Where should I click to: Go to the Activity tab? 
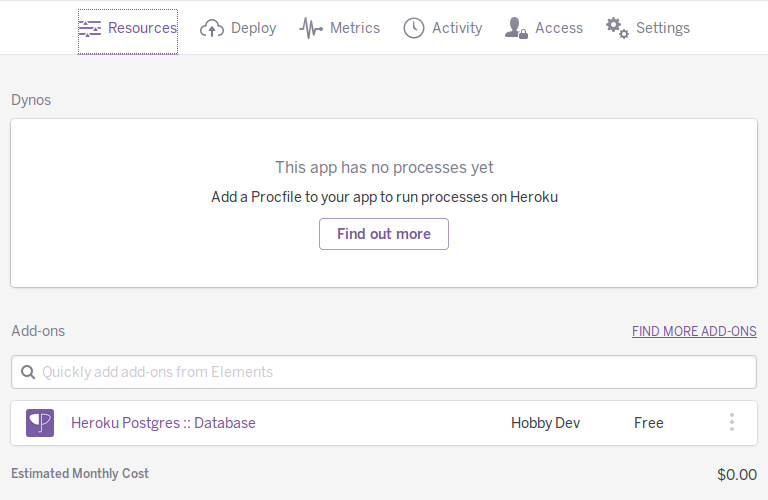pyautogui.click(x=456, y=28)
